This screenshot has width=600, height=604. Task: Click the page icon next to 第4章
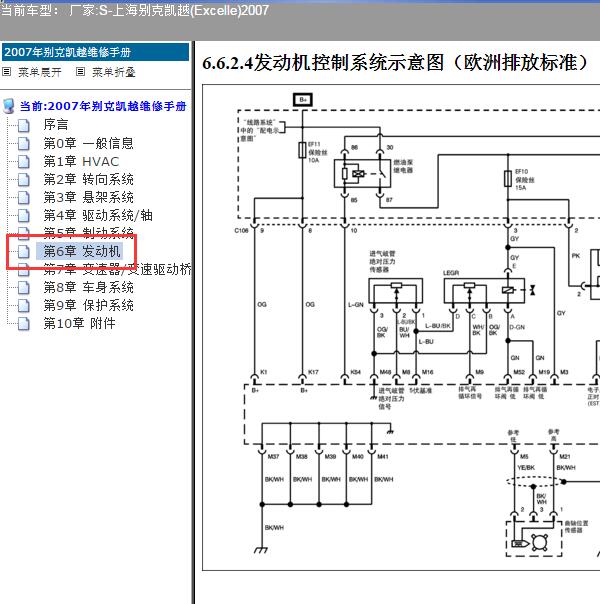click(24, 216)
